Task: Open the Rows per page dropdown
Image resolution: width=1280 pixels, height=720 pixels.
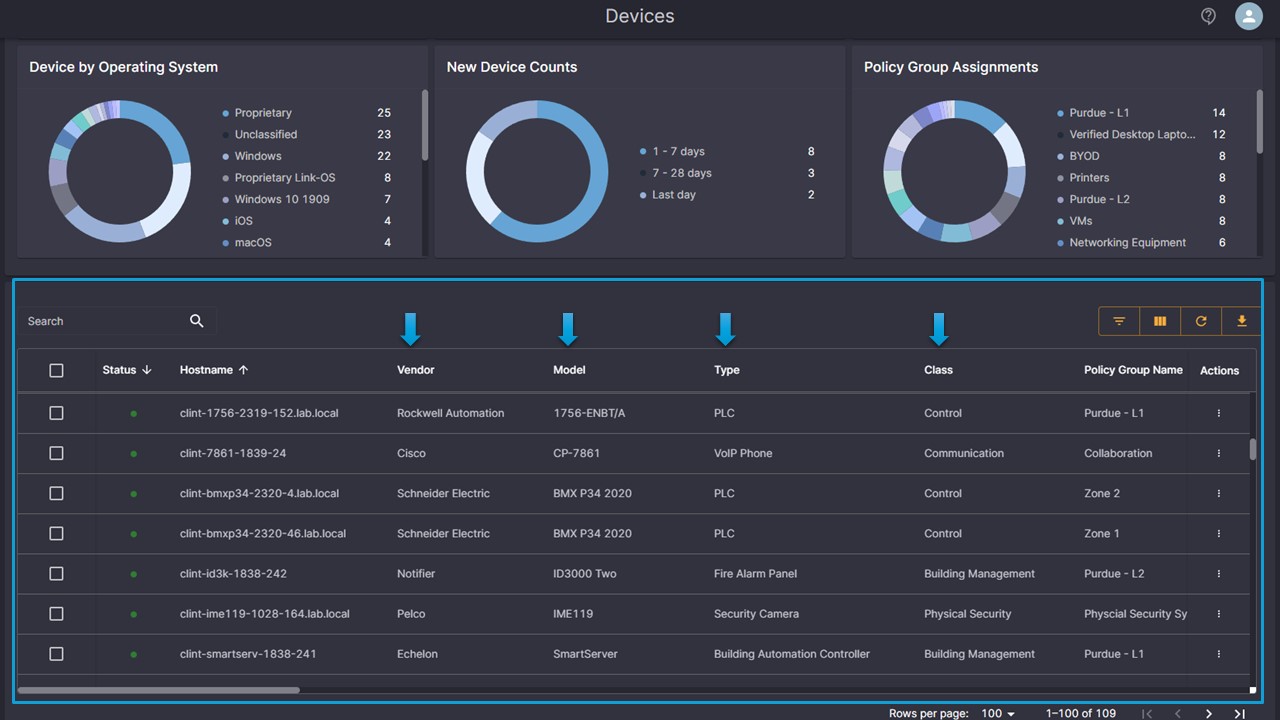Action: [998, 714]
